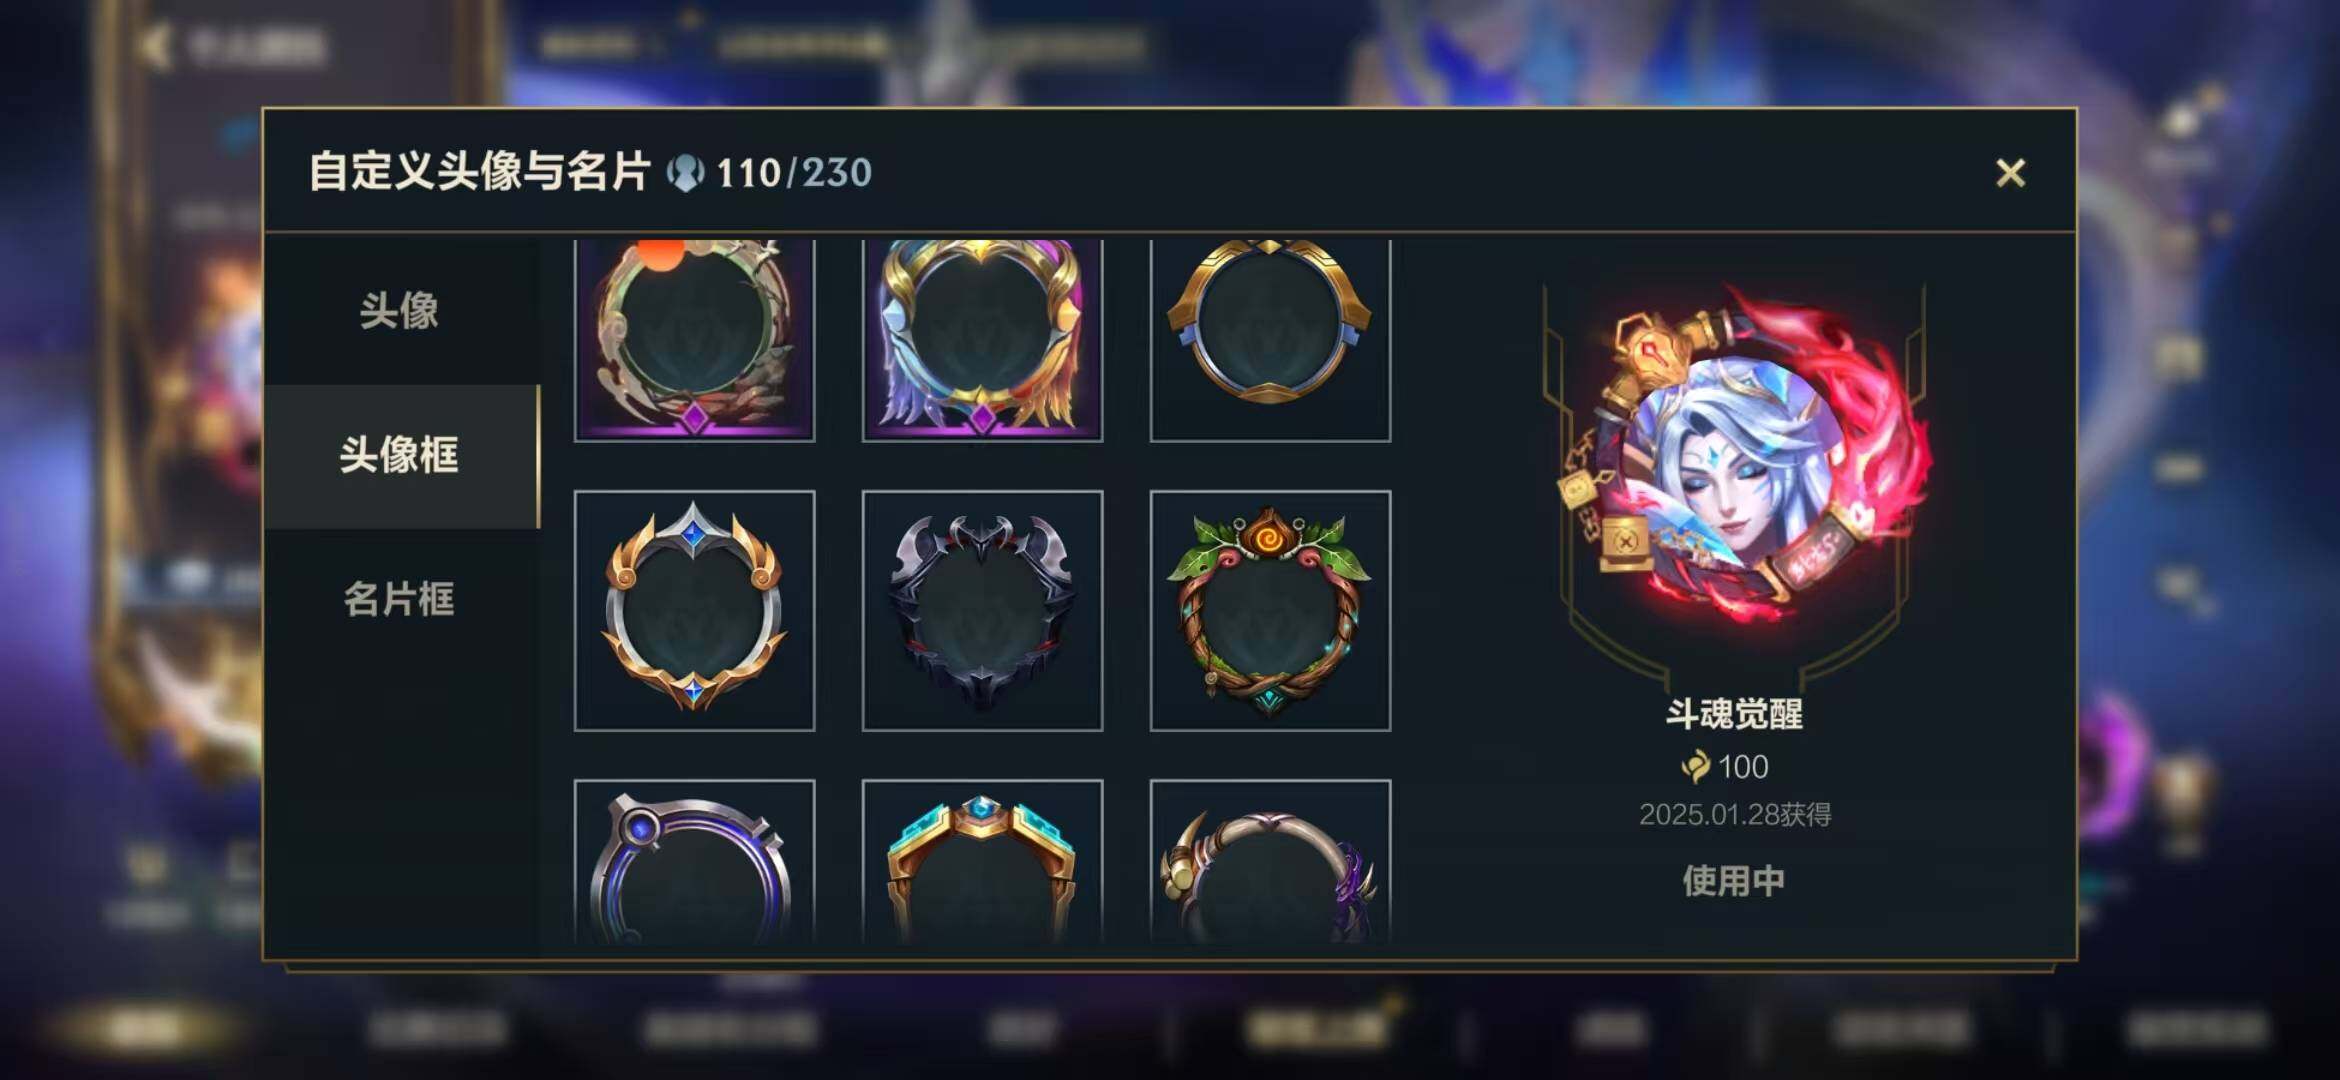2340x1080 pixels.
Task: Pick the dark spiked bat-wing frame
Action: (x=982, y=610)
